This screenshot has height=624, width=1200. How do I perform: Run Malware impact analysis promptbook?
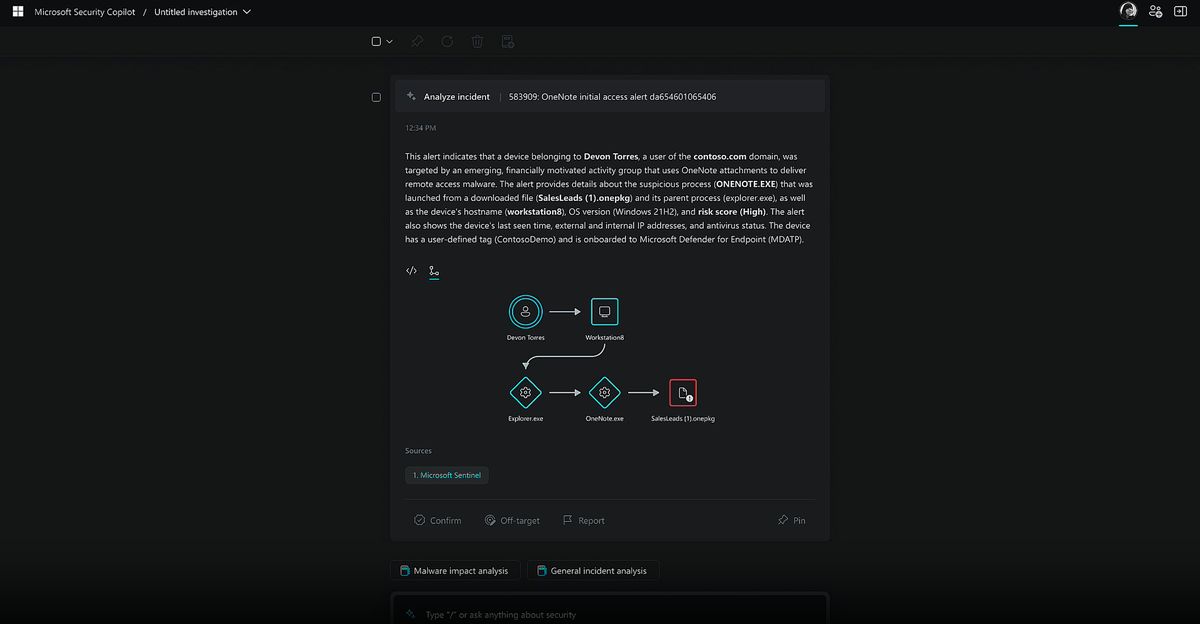tap(454, 571)
